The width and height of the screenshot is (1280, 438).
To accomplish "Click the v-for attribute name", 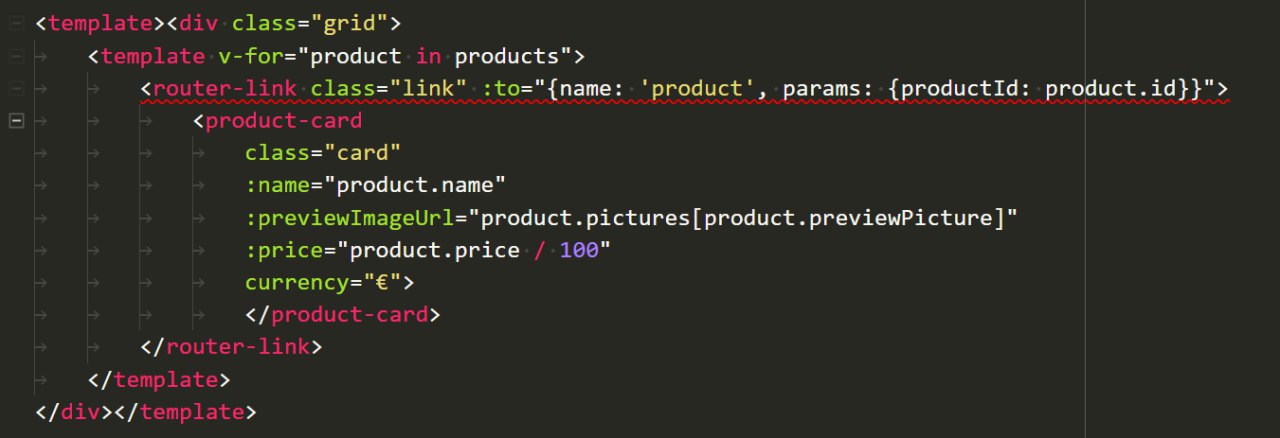I will (244, 55).
